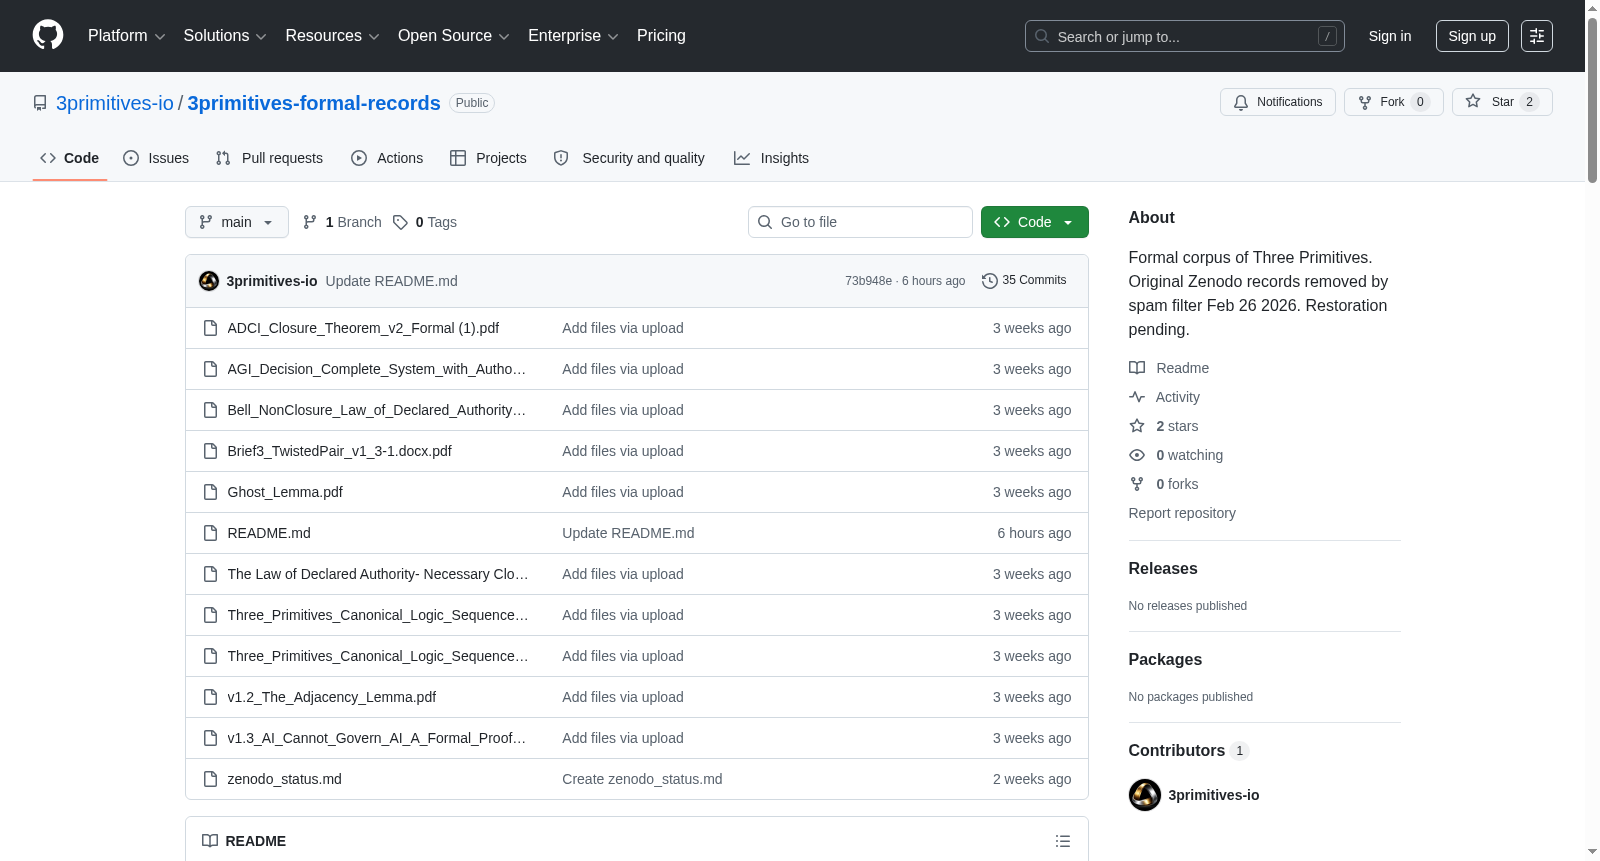The width and height of the screenshot is (1600, 861).
Task: Click file icon beside README.md
Action: coord(210,533)
